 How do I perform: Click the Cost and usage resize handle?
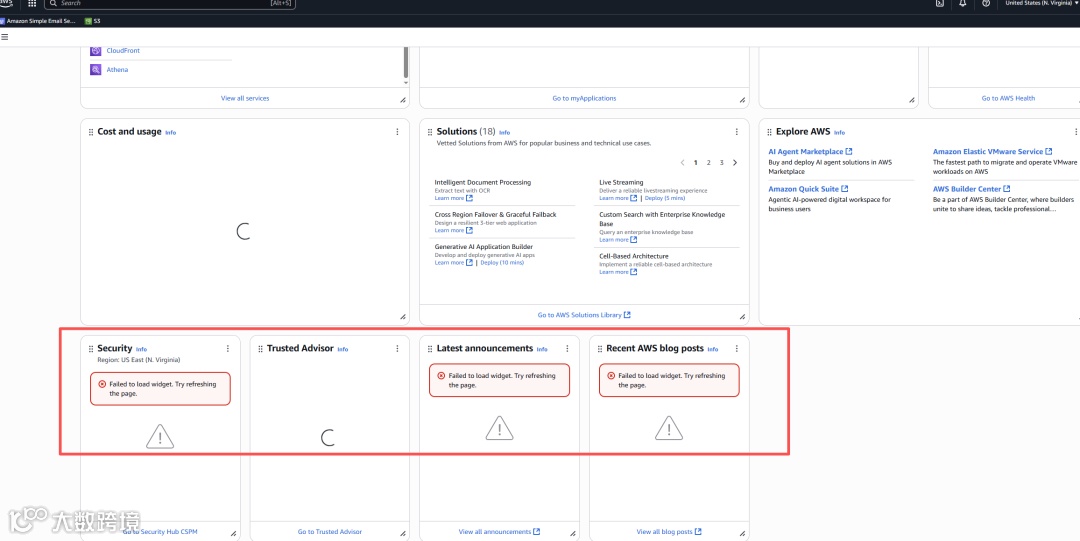403,316
